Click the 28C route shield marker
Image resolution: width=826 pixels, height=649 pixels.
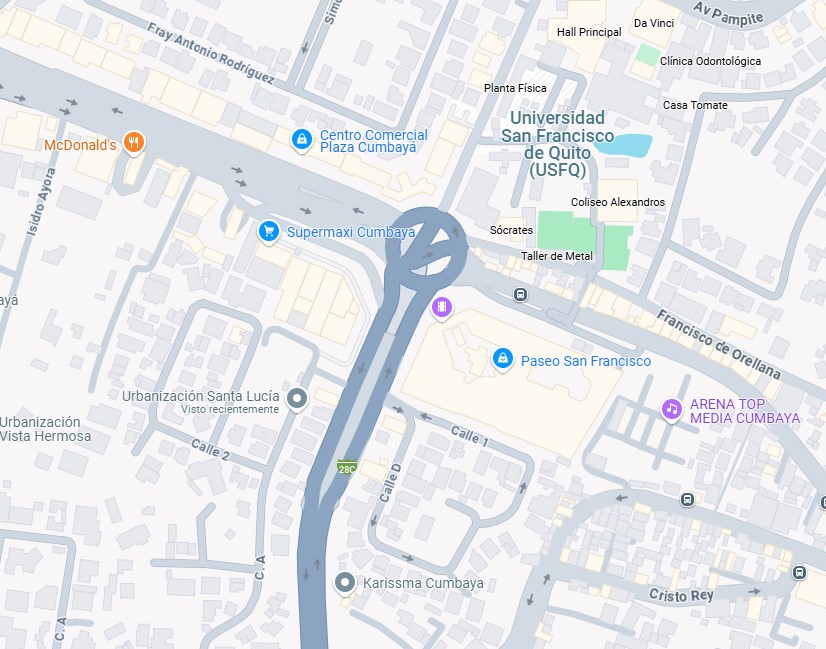pyautogui.click(x=347, y=467)
